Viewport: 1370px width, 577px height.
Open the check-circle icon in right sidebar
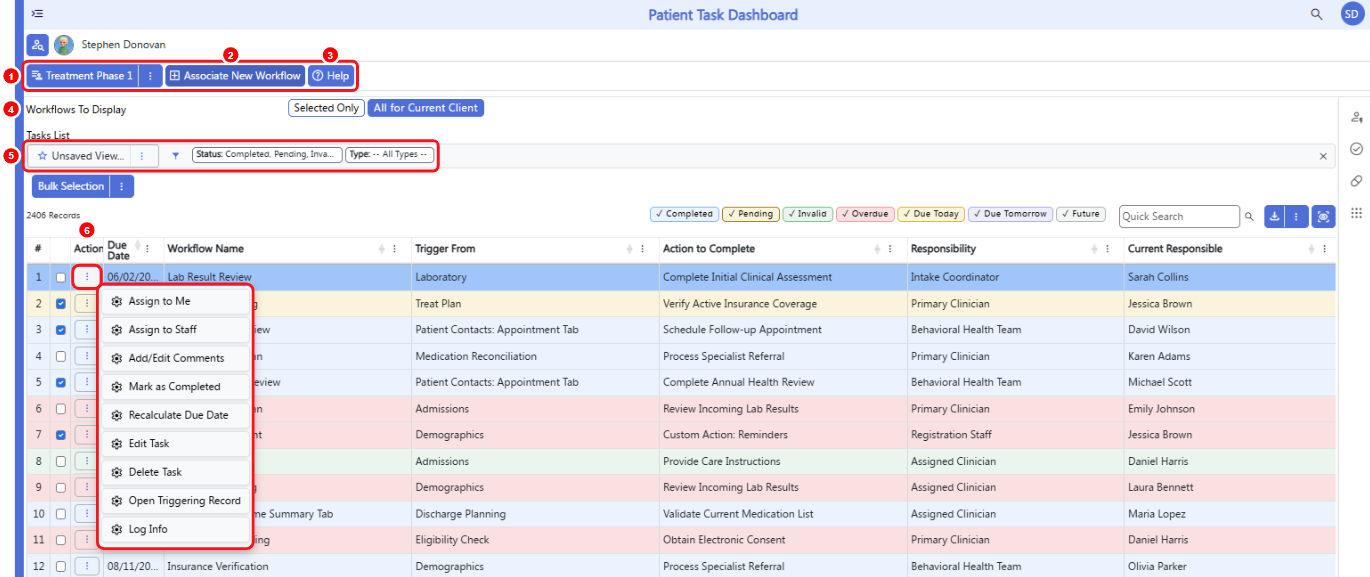coord(1357,149)
